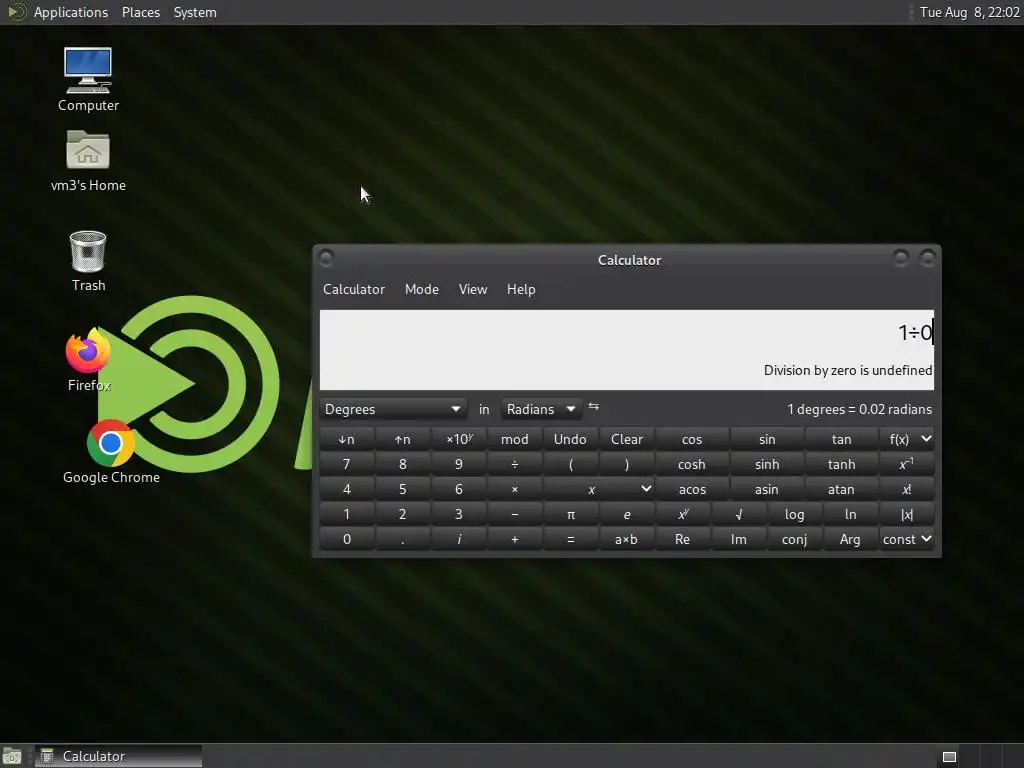Click the division ÷ key
1024x768 pixels.
(515, 464)
